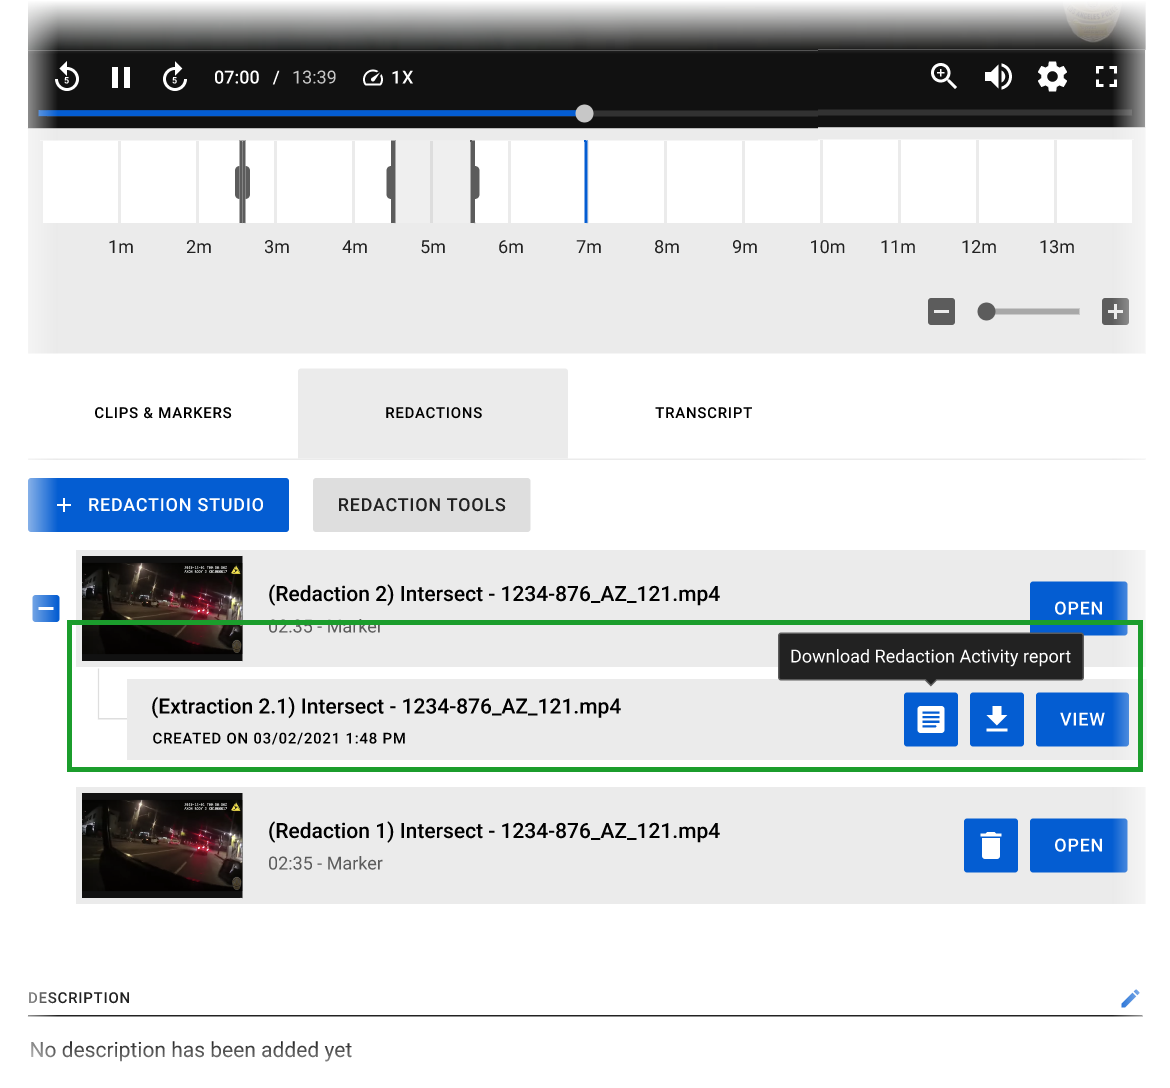Skip forward 5 seconds

click(x=175, y=77)
